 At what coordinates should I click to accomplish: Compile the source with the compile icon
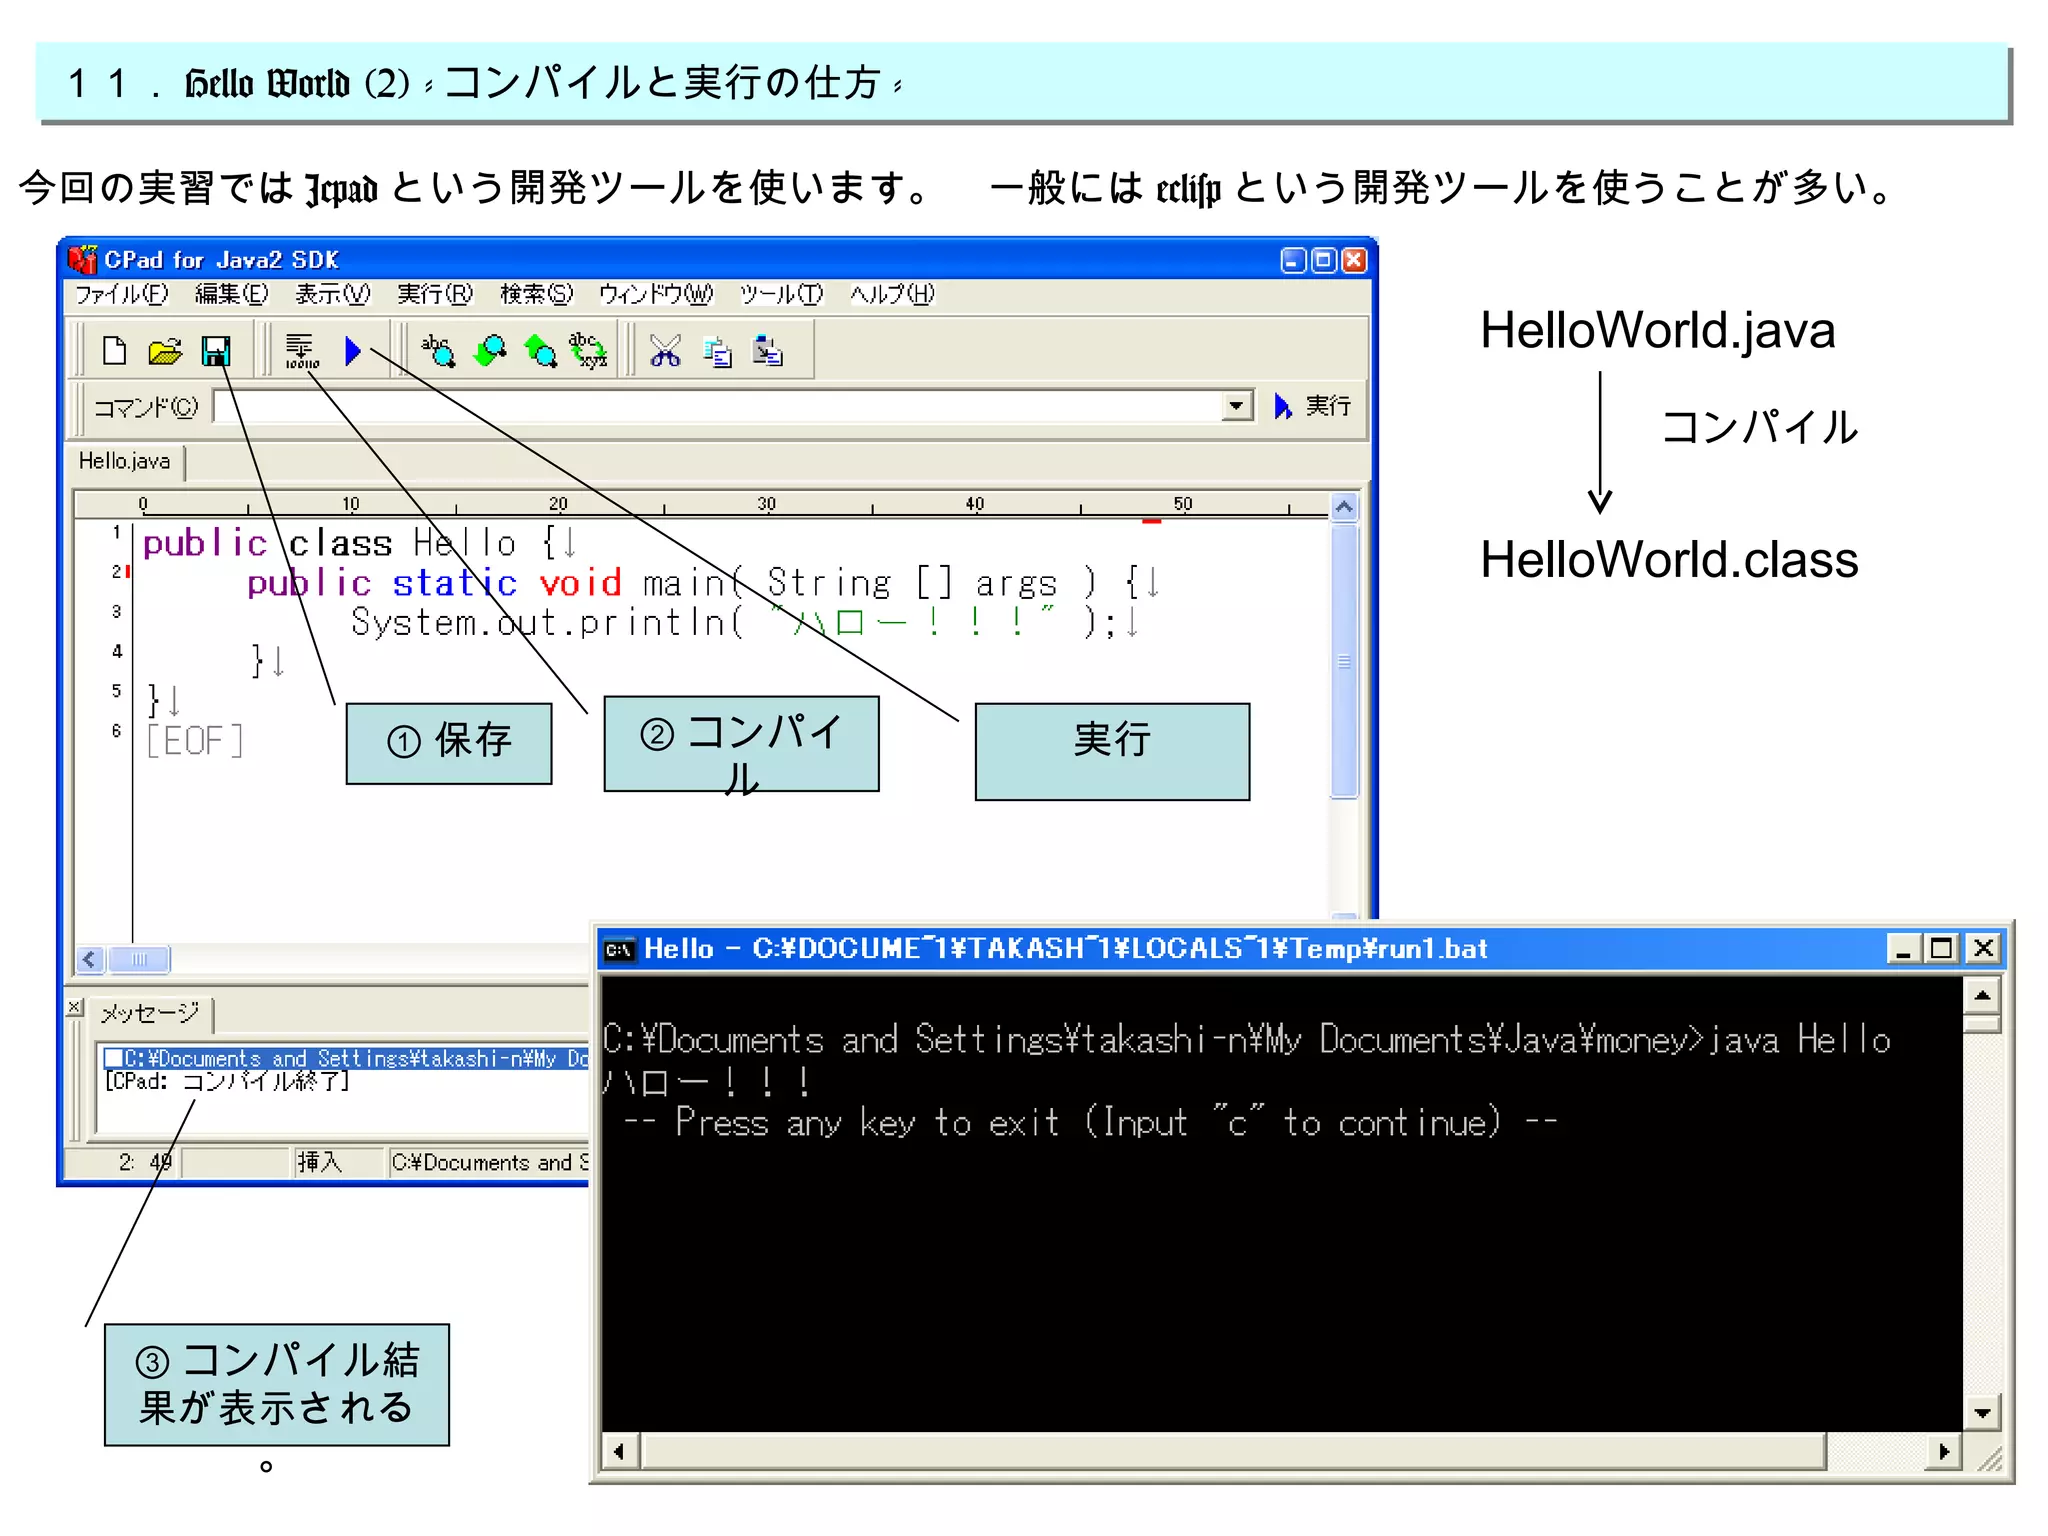[x=301, y=351]
